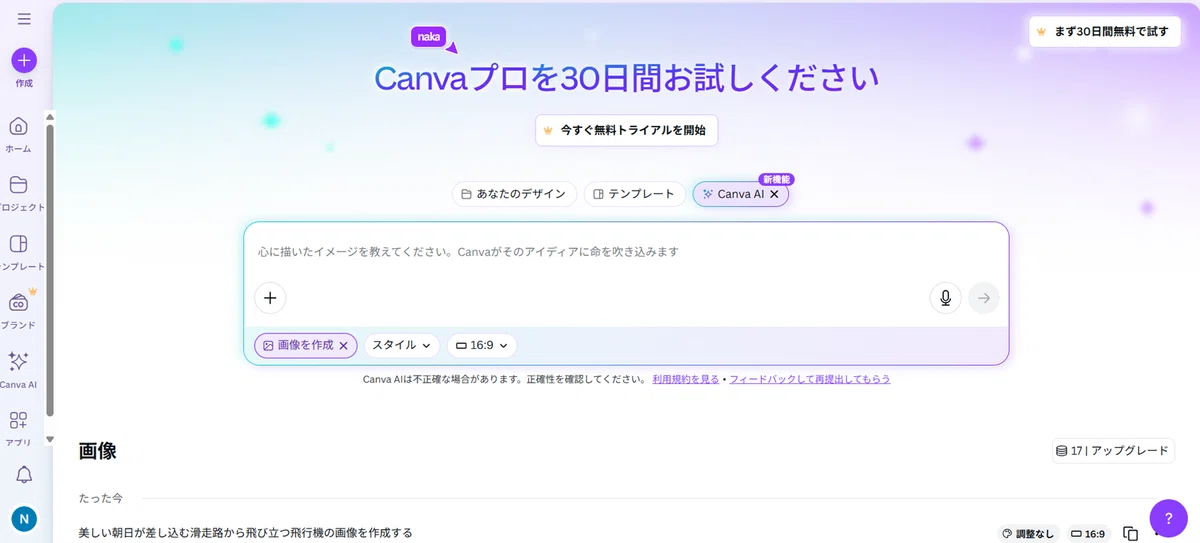Click the sidebar scroll up arrow
This screenshot has width=1200, height=543.
[50, 116]
